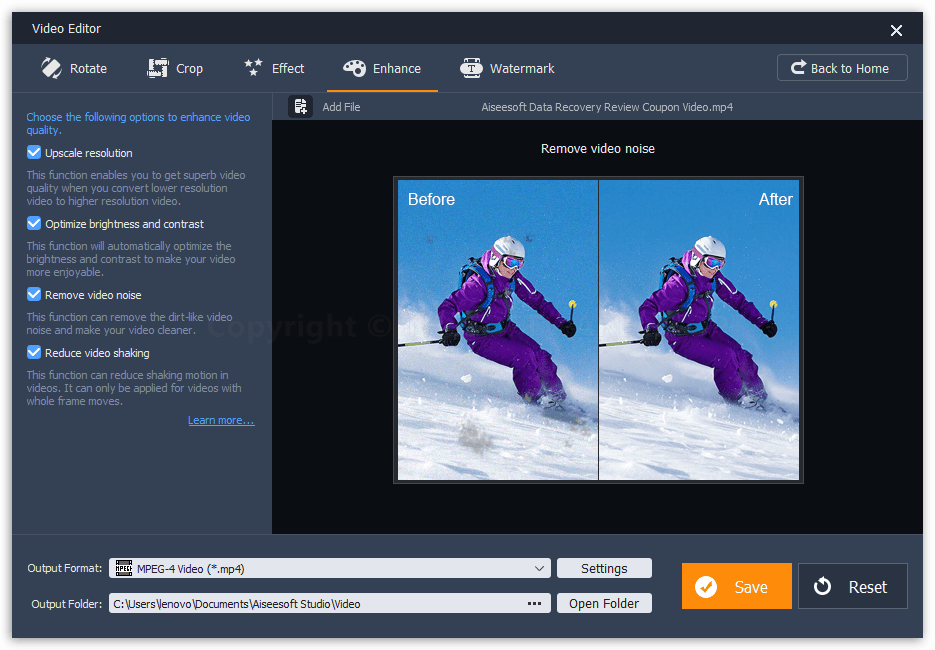Switch to the Crop tab
The width and height of the screenshot is (935, 650).
175,69
